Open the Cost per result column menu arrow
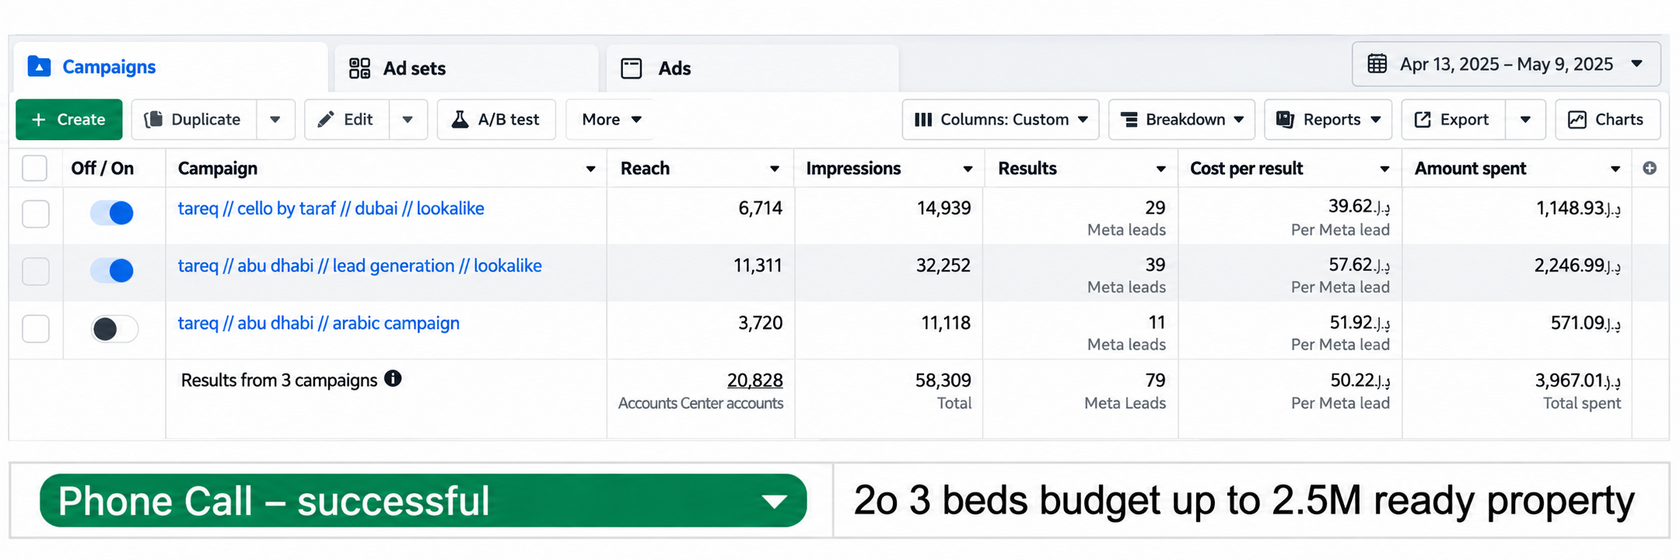Screen dimensions: 1680x560 (1384, 169)
